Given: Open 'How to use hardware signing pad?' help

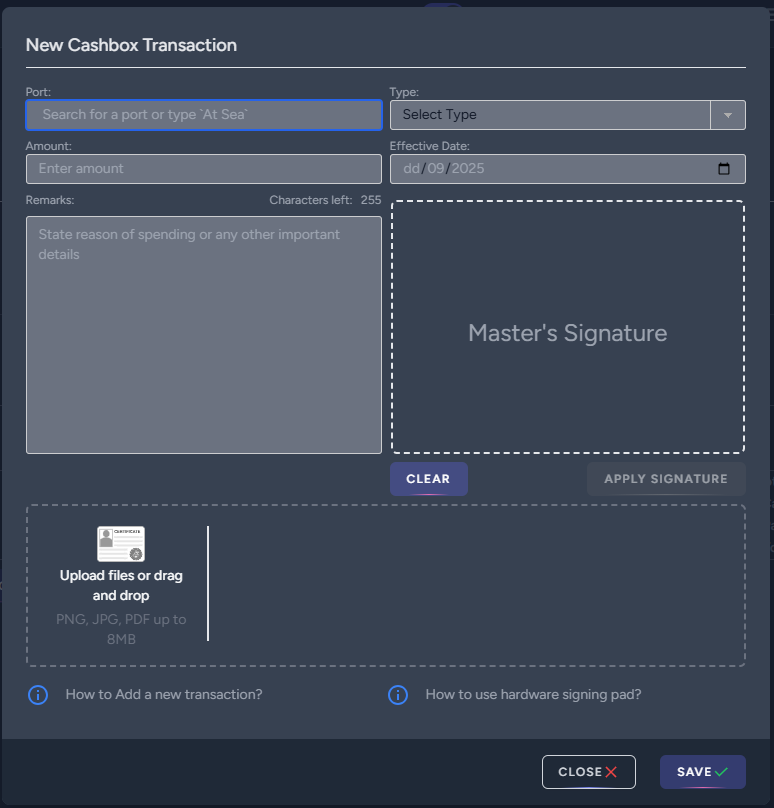Looking at the screenshot, I should (533, 695).
